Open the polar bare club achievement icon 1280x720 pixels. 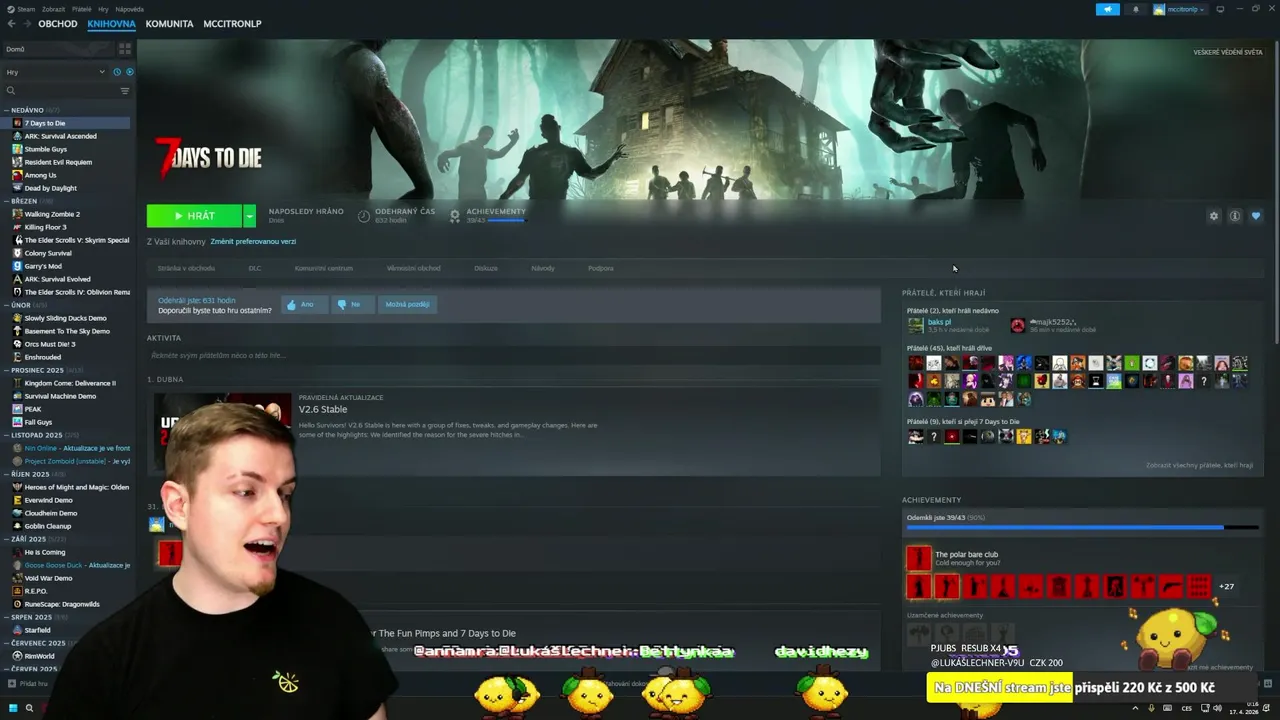(918, 558)
